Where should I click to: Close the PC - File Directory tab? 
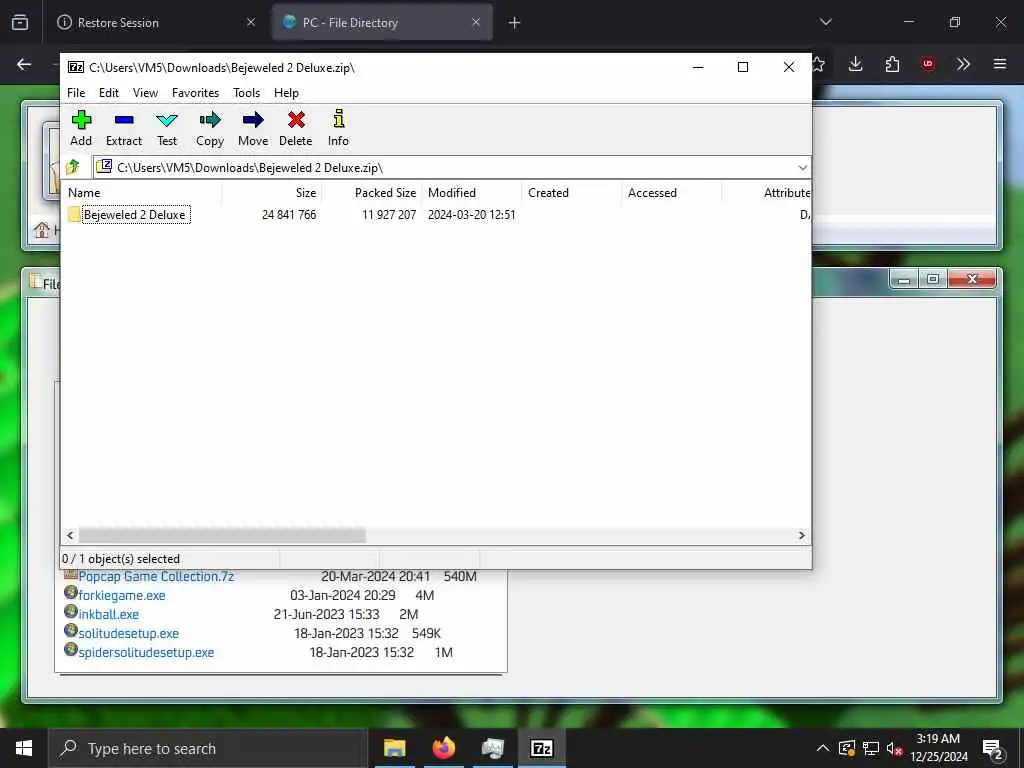[x=476, y=23]
